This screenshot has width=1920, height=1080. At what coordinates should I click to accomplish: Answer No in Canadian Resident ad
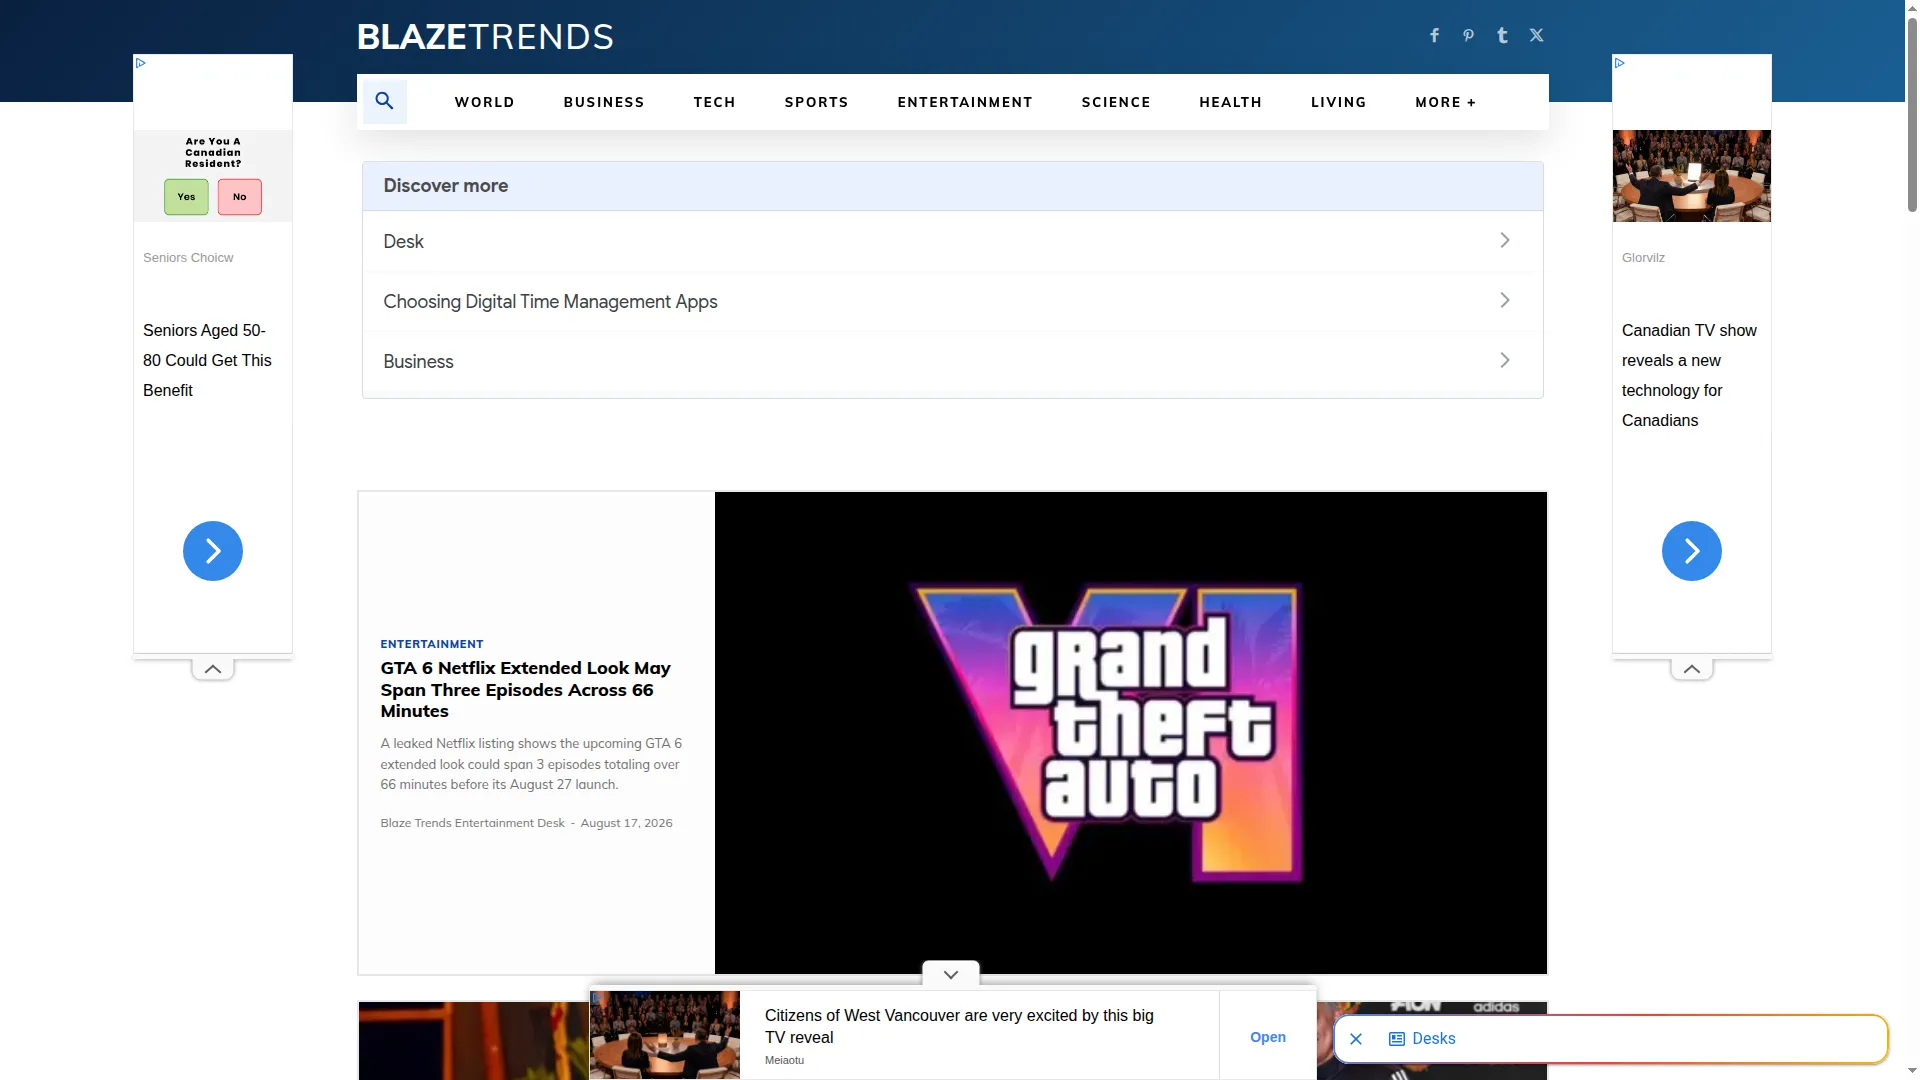[x=240, y=197]
